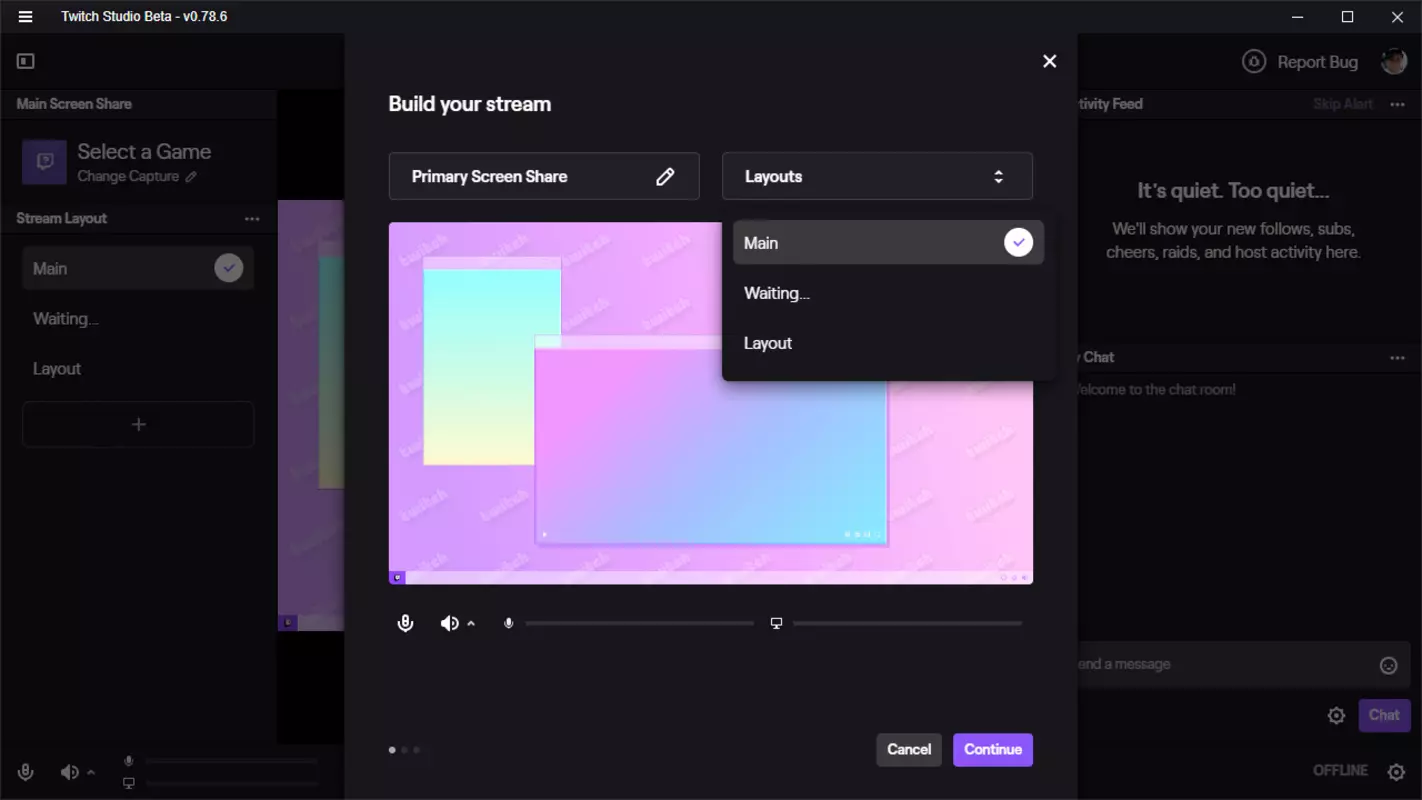
Task: Click the OFFLINE status label
Action: [1340, 770]
